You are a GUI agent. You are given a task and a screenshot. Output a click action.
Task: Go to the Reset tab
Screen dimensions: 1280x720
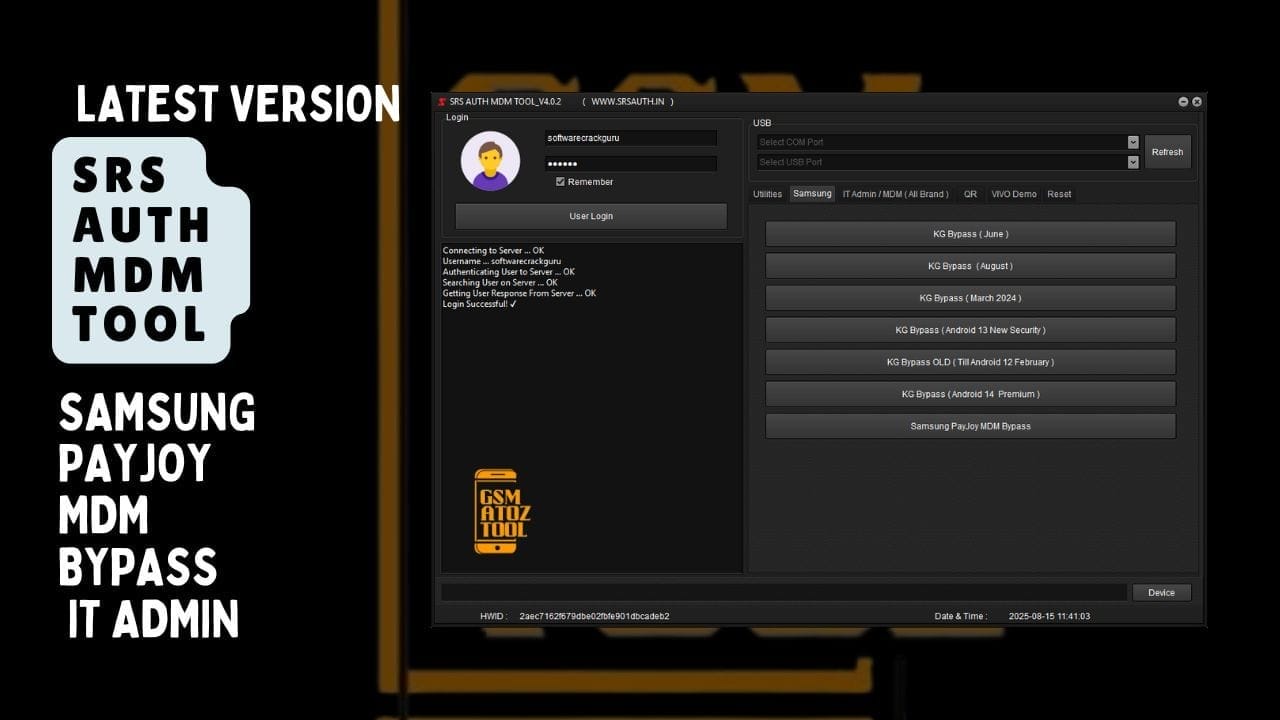point(1059,194)
